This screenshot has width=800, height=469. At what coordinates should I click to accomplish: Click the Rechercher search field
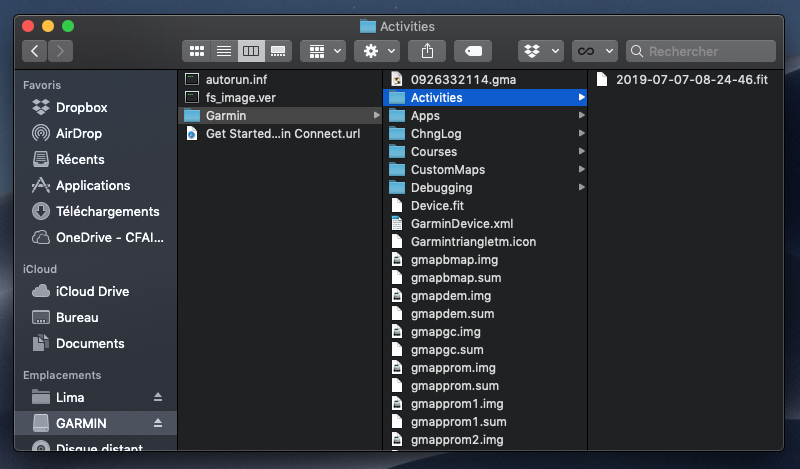pyautogui.click(x=701, y=51)
